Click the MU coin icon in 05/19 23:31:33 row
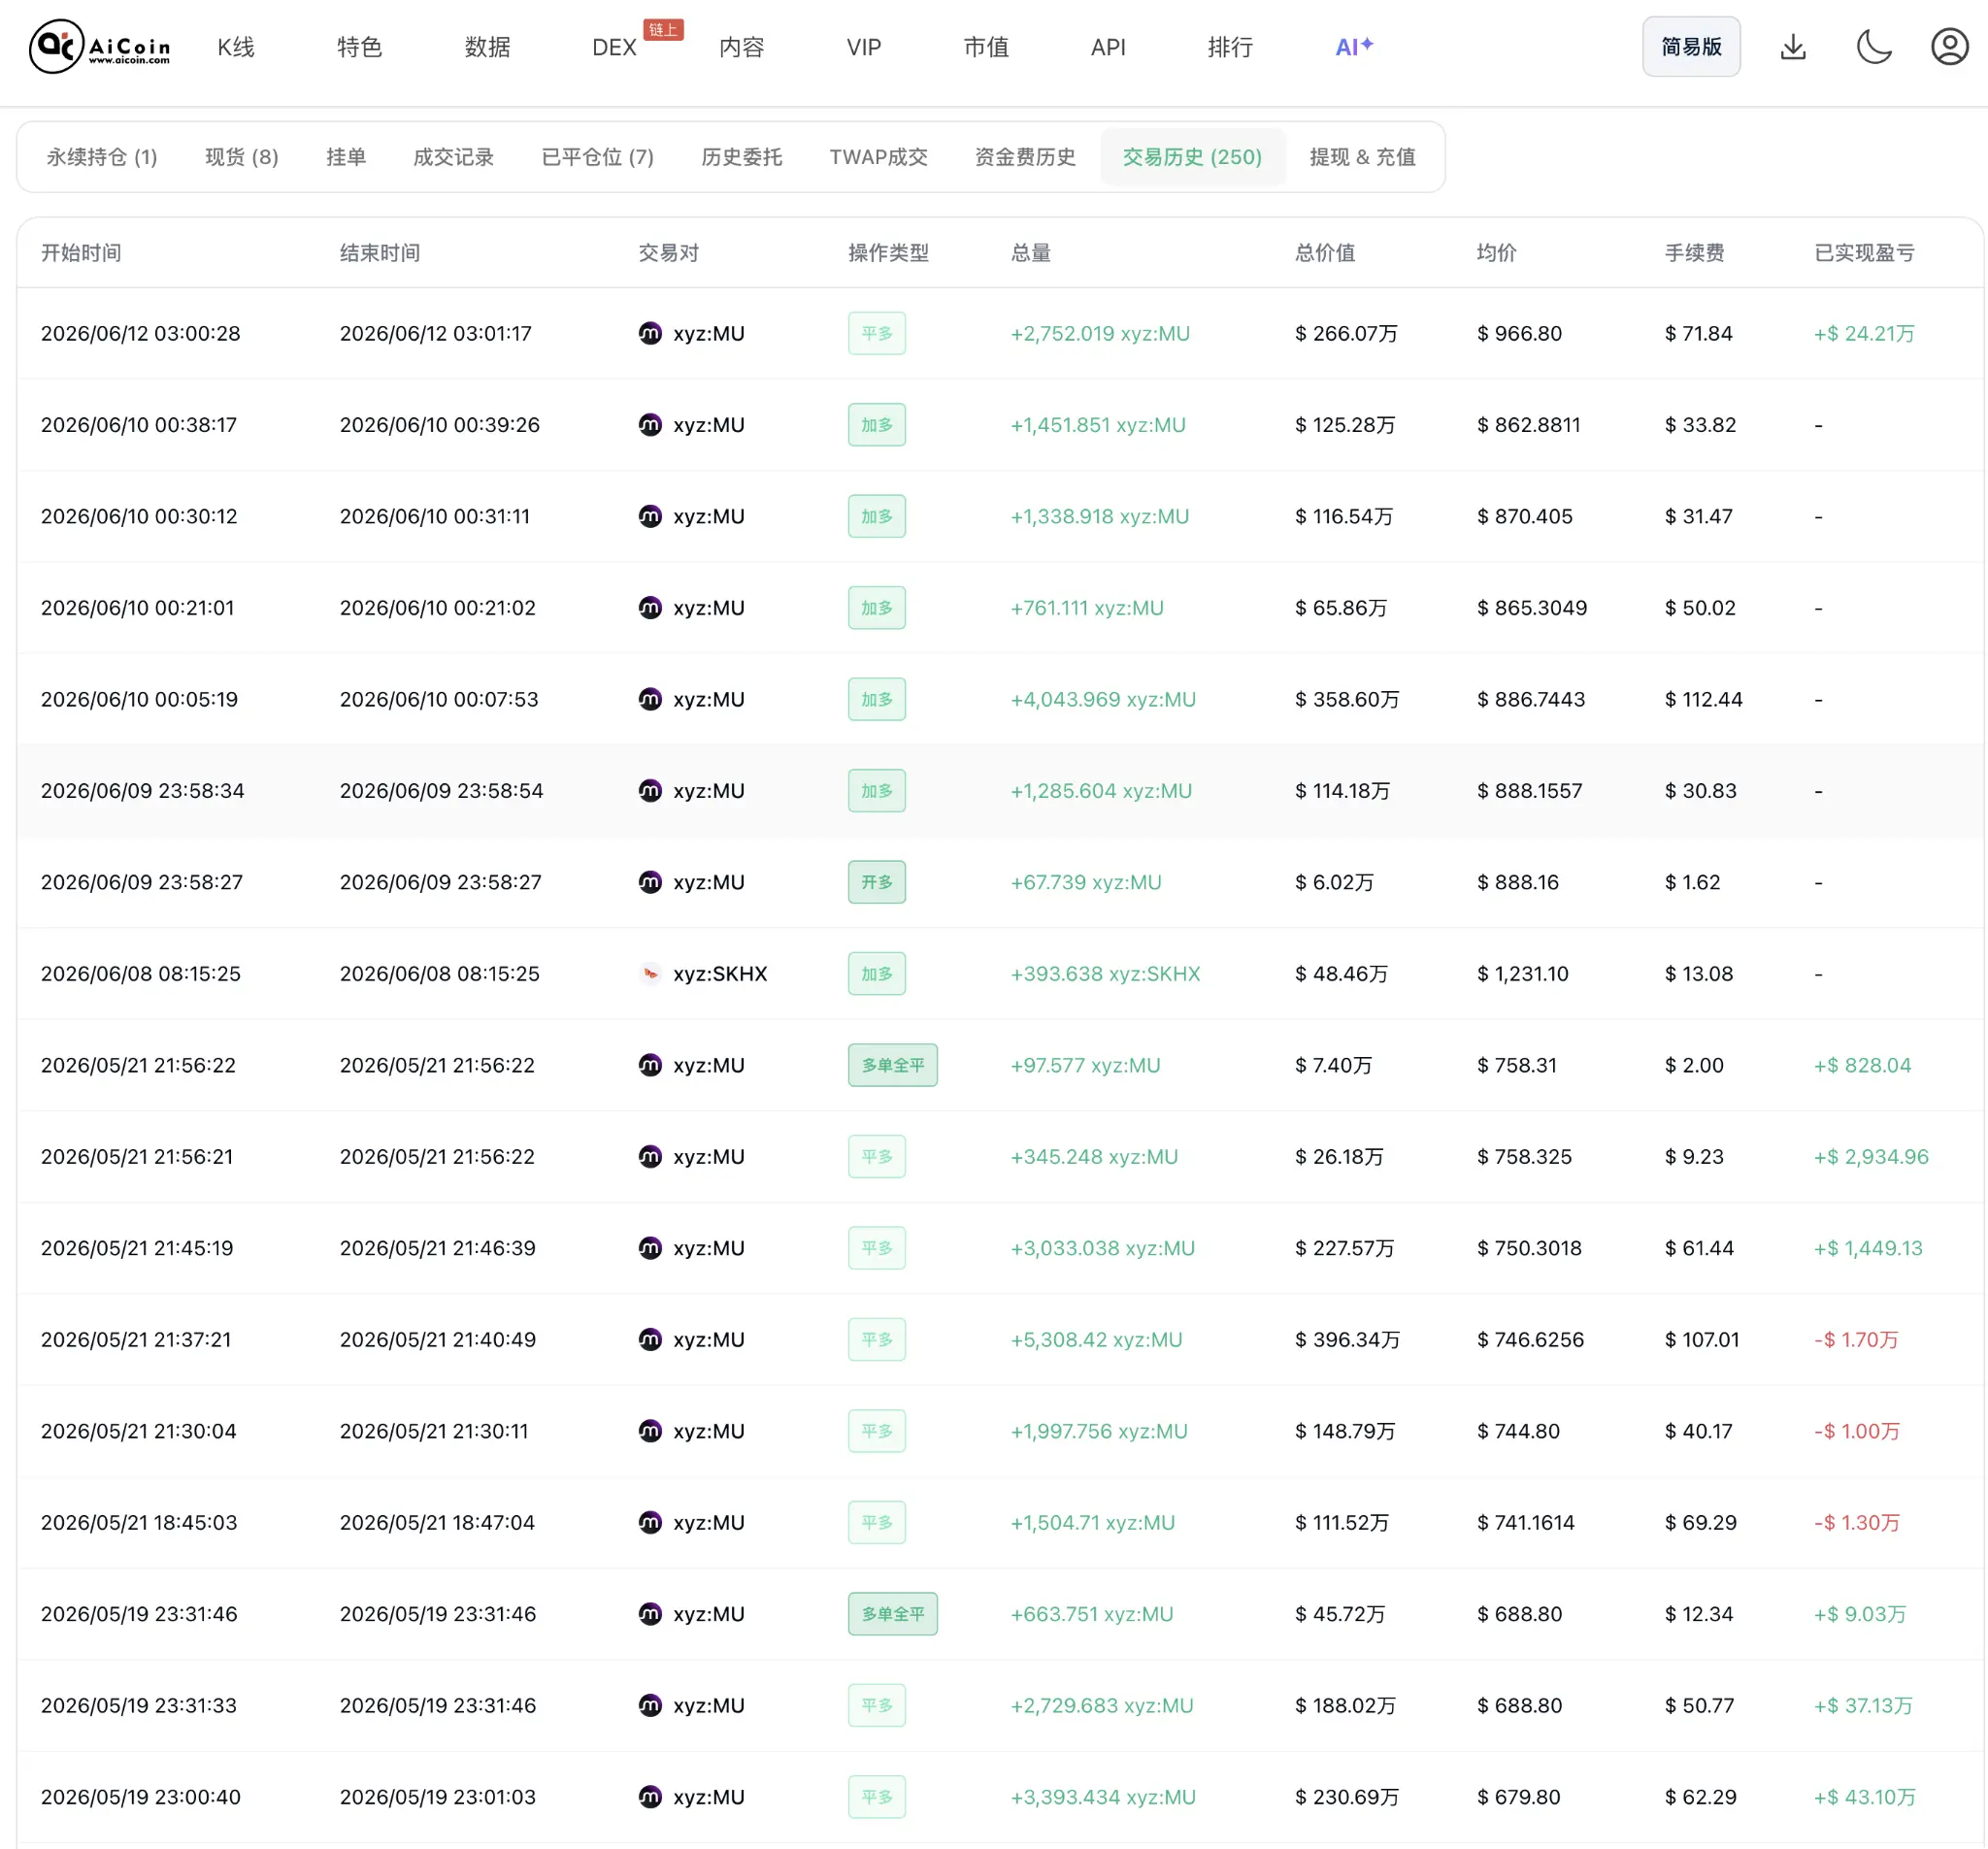This screenshot has width=1988, height=1849. coord(650,1706)
